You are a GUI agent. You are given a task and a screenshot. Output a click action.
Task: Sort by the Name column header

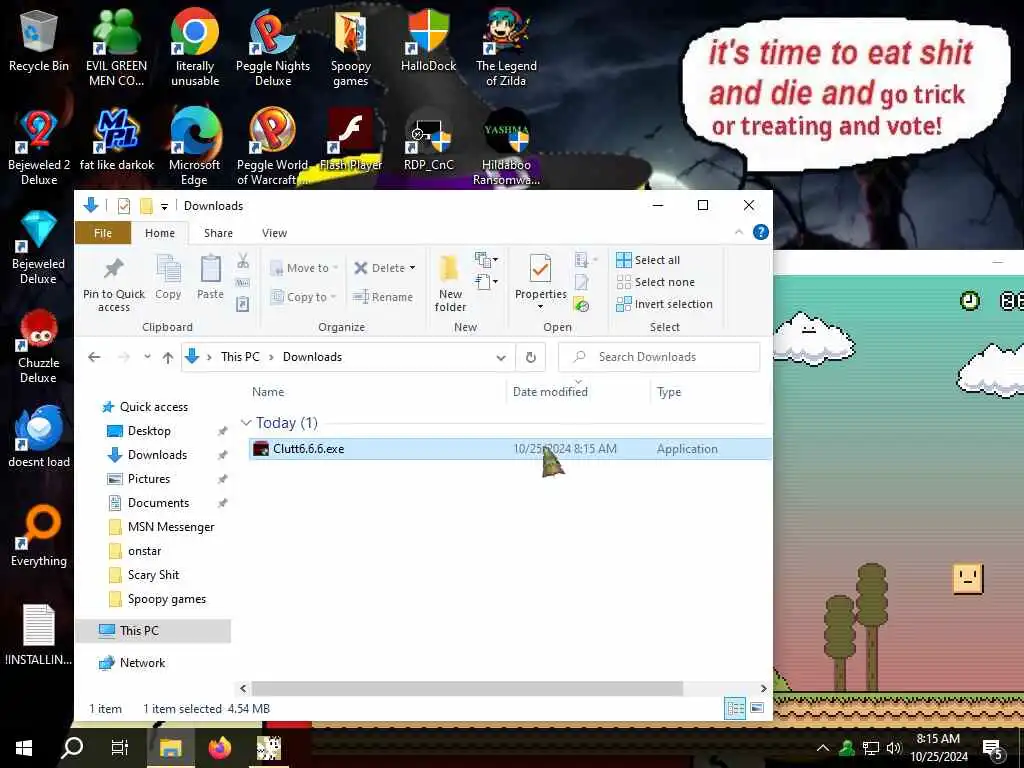click(268, 392)
